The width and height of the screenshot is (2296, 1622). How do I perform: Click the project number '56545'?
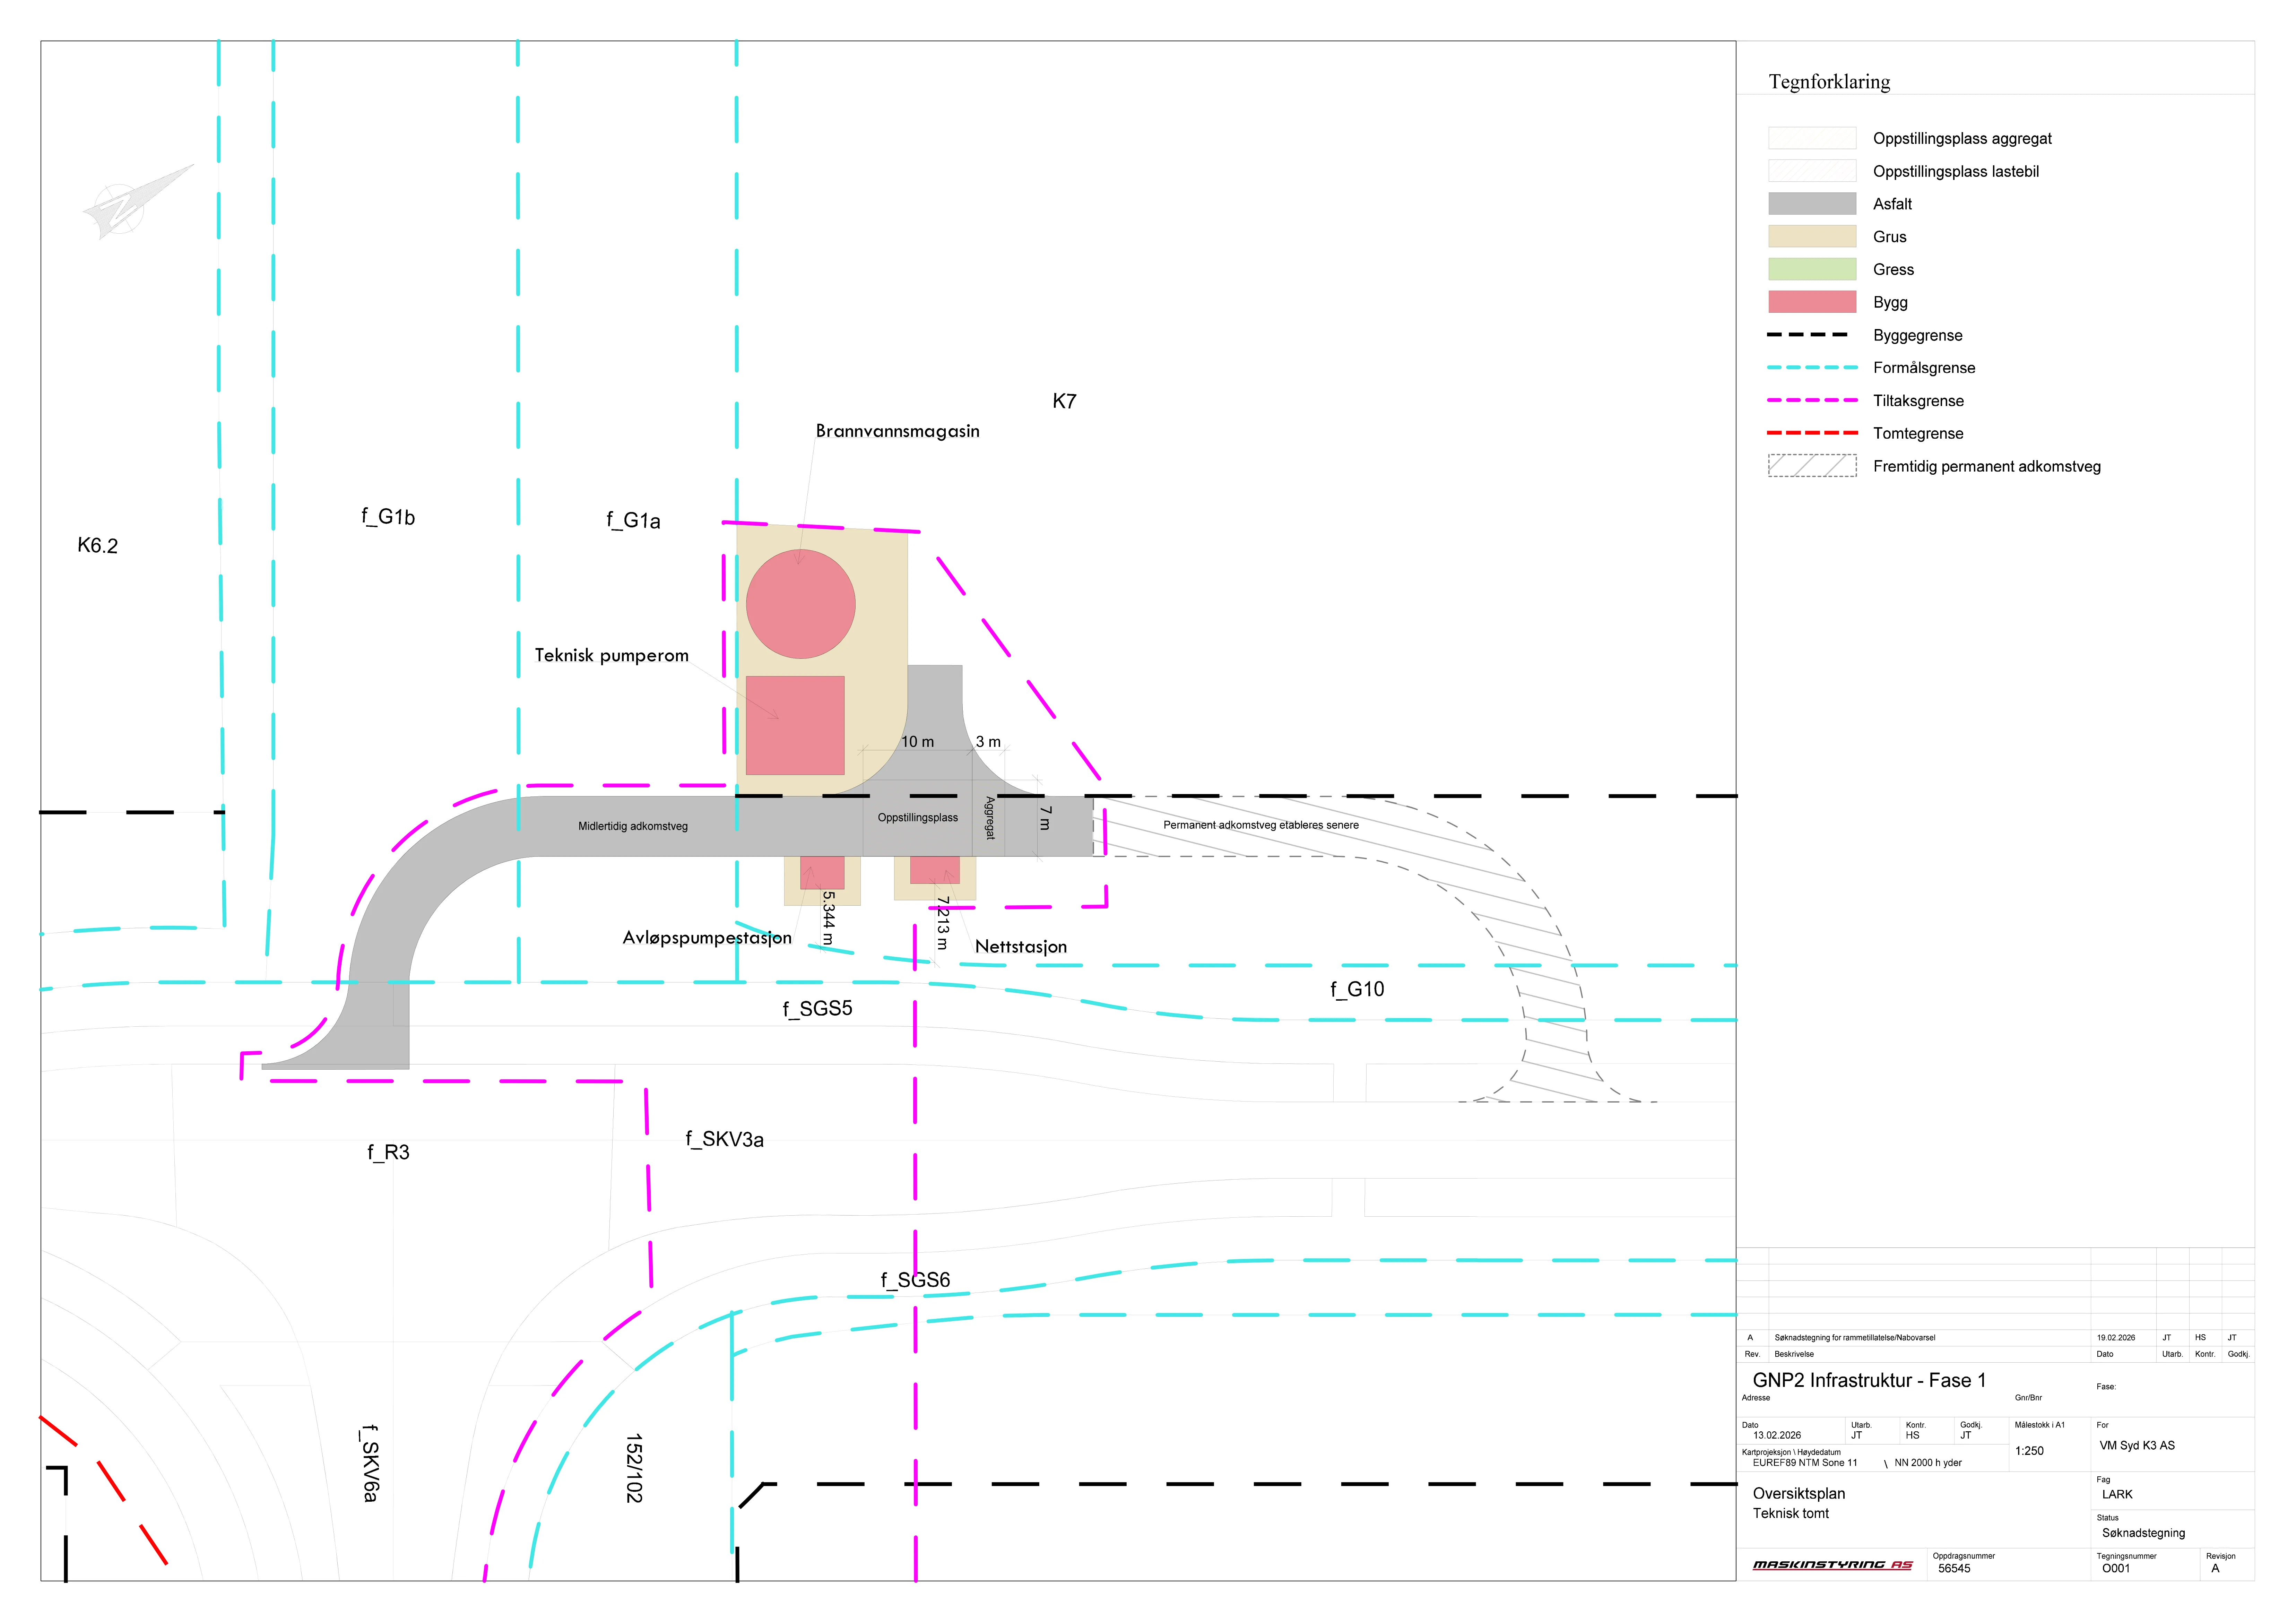point(1954,1569)
